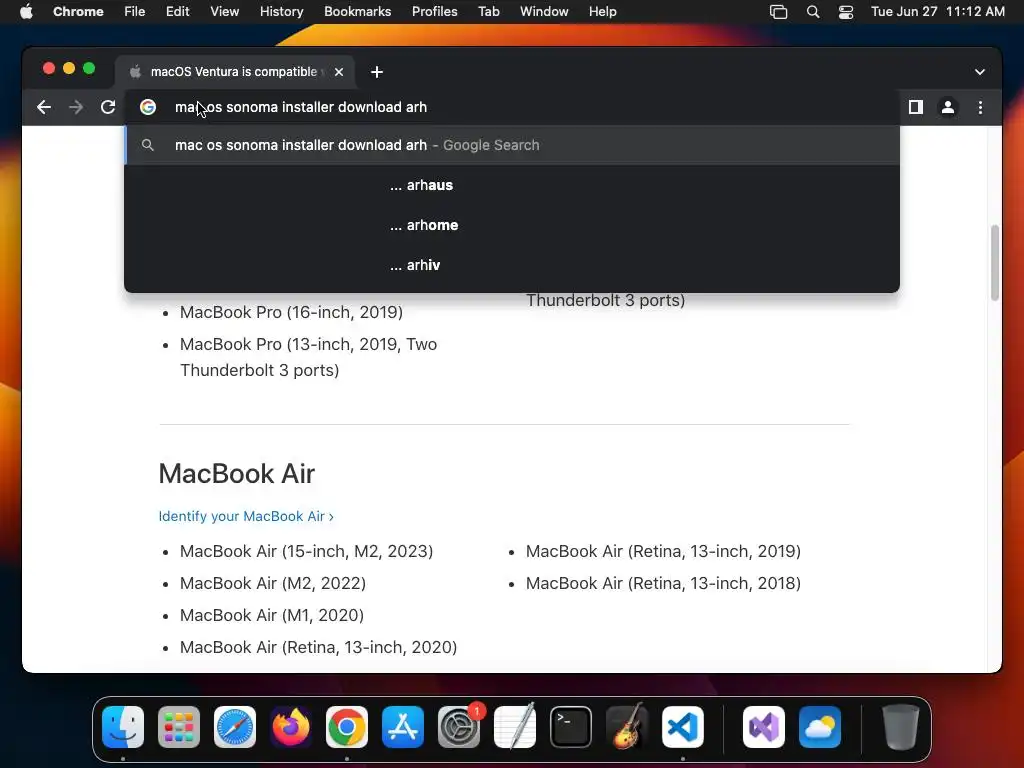Open Launchpad from the Dock
The width and height of the screenshot is (1024, 768).
179,727
